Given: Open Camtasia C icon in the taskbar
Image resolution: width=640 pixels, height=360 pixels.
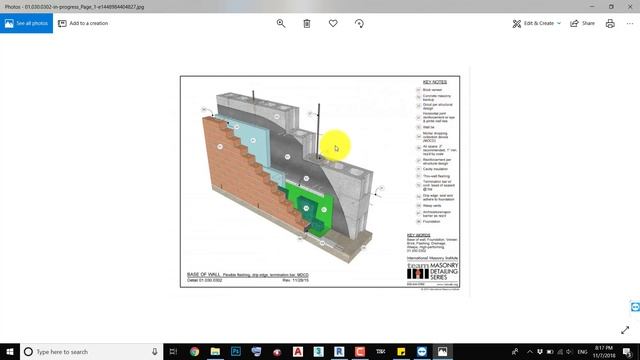Looking at the screenshot, I should pos(360,351).
